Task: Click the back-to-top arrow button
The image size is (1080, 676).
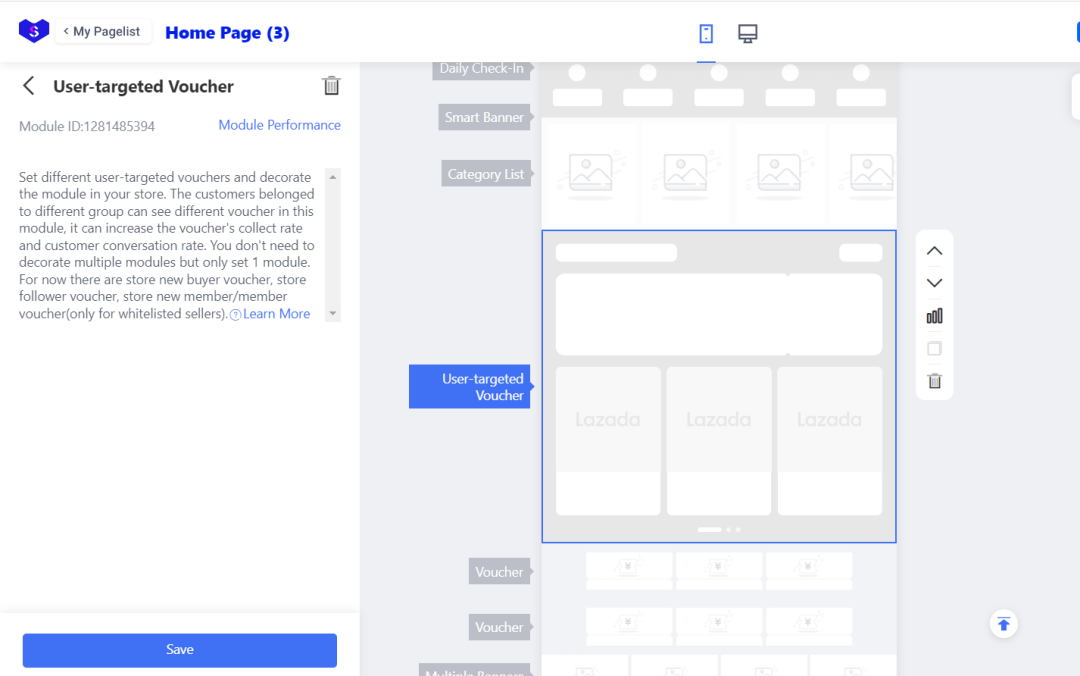Action: [1004, 624]
